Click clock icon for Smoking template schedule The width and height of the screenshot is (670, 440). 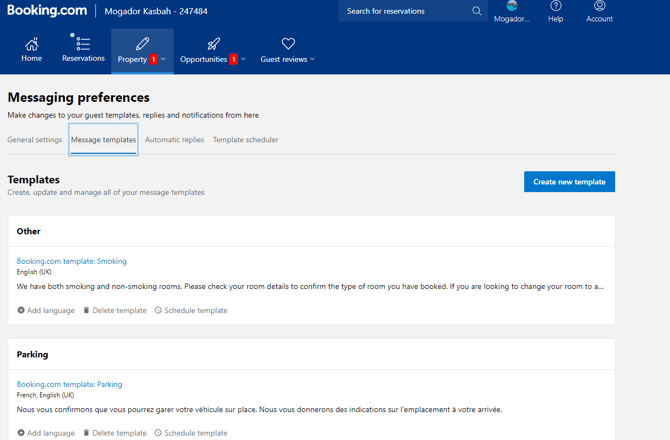[158, 310]
